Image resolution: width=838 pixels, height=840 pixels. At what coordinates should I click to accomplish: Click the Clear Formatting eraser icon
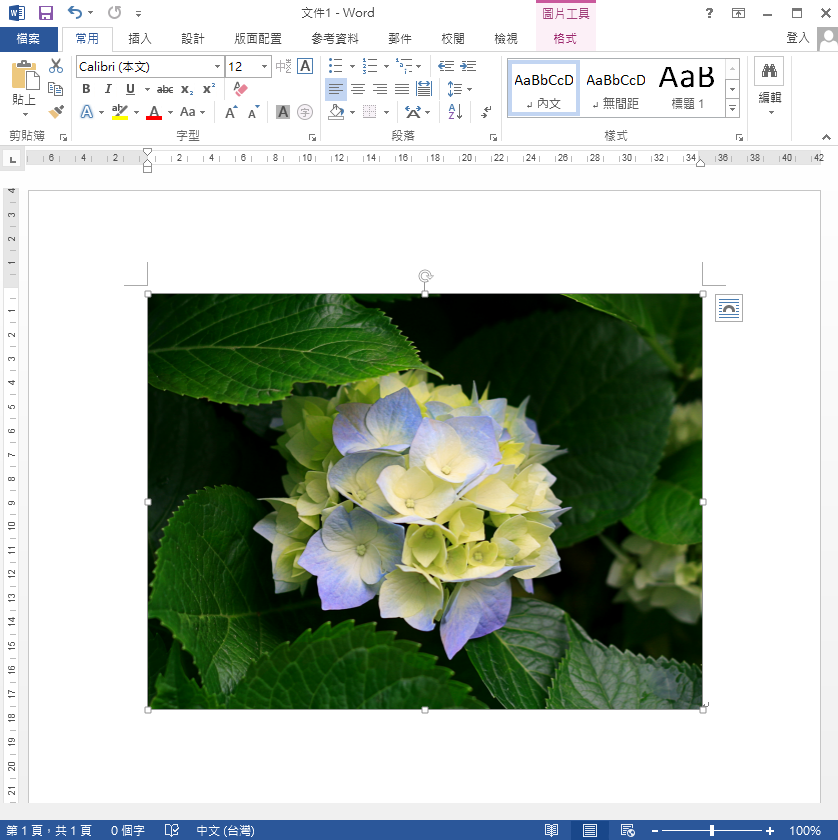tap(239, 89)
